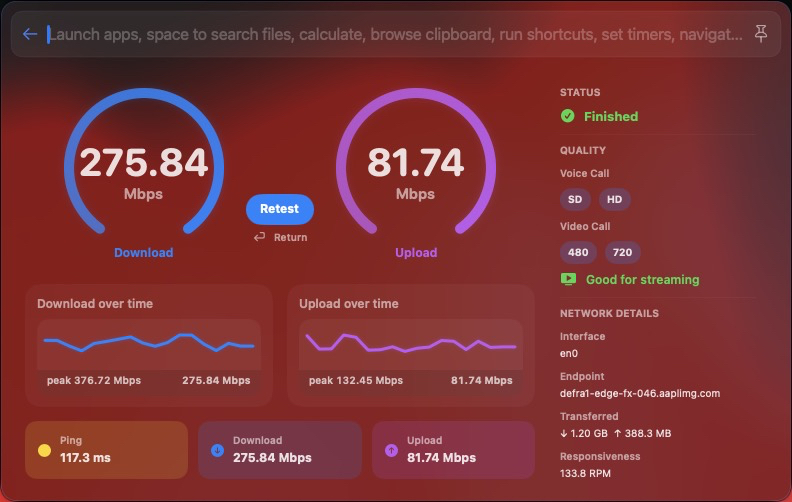Image resolution: width=792 pixels, height=502 pixels.
Task: Click the 81.74 Mbps upload card value
Action: [x=441, y=458]
